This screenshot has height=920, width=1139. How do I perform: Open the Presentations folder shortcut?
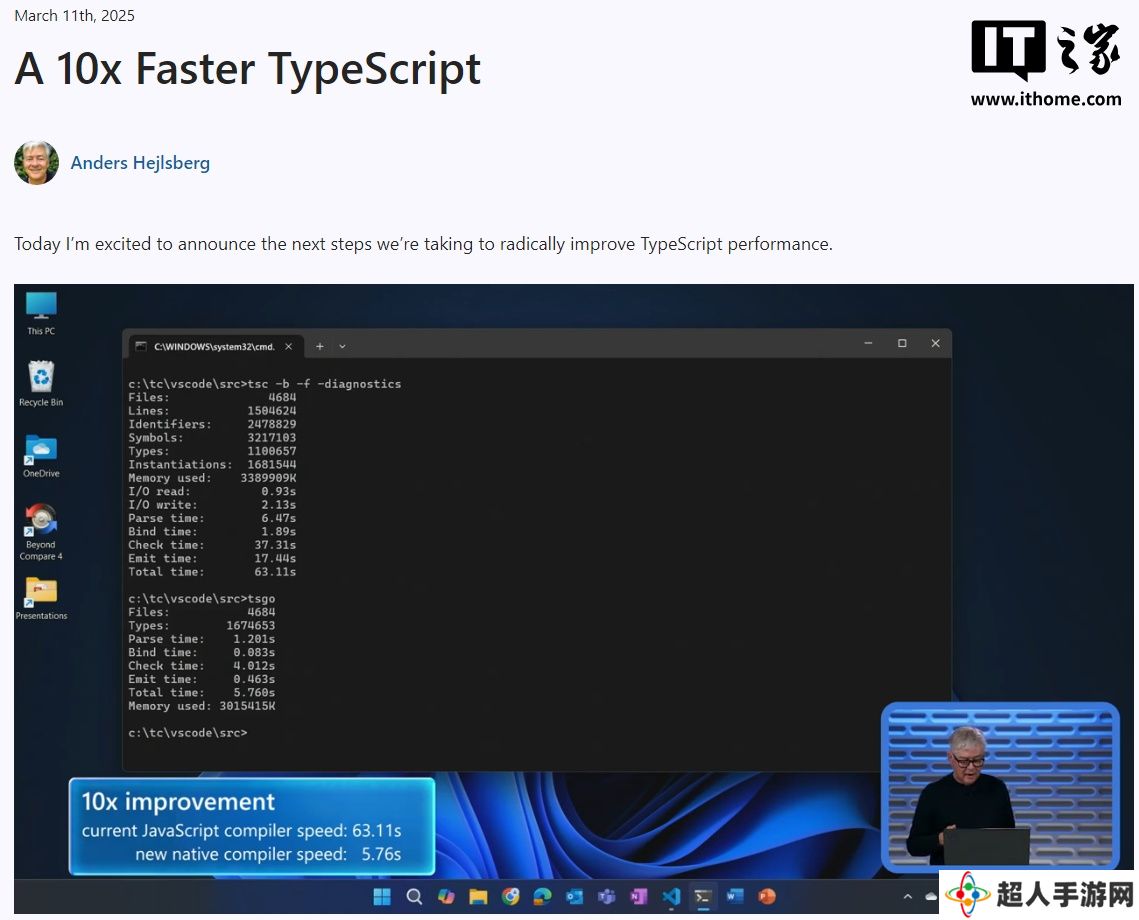[41, 598]
